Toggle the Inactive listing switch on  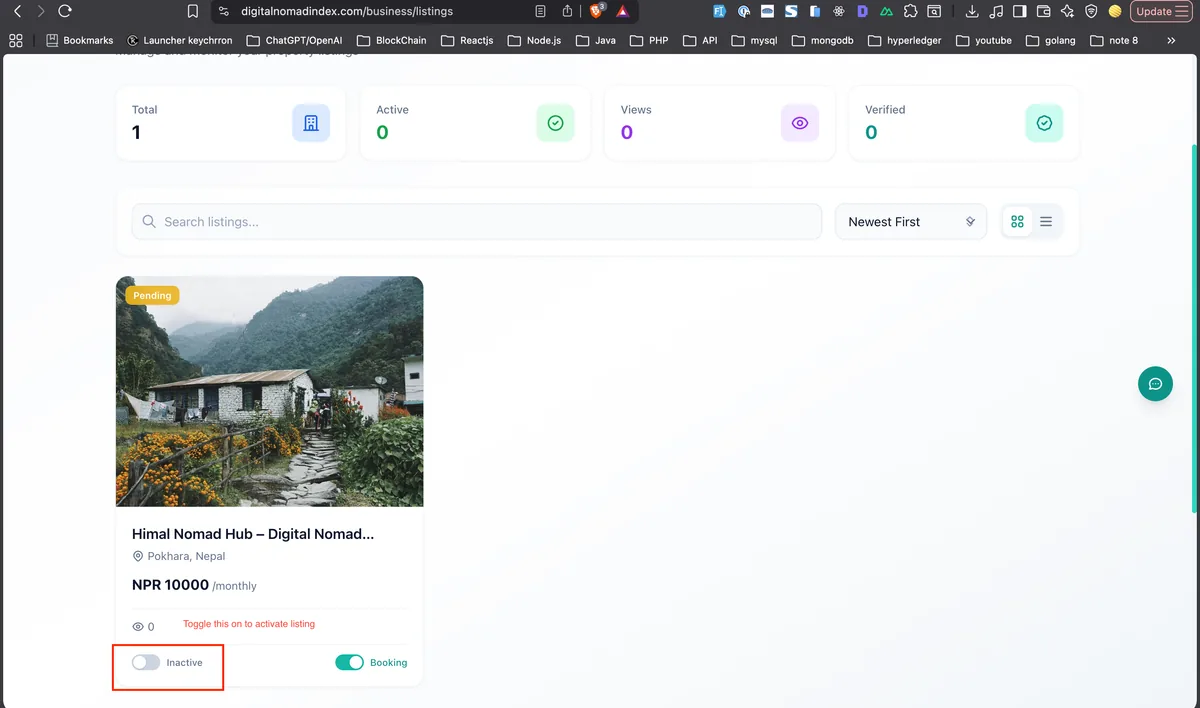145,662
